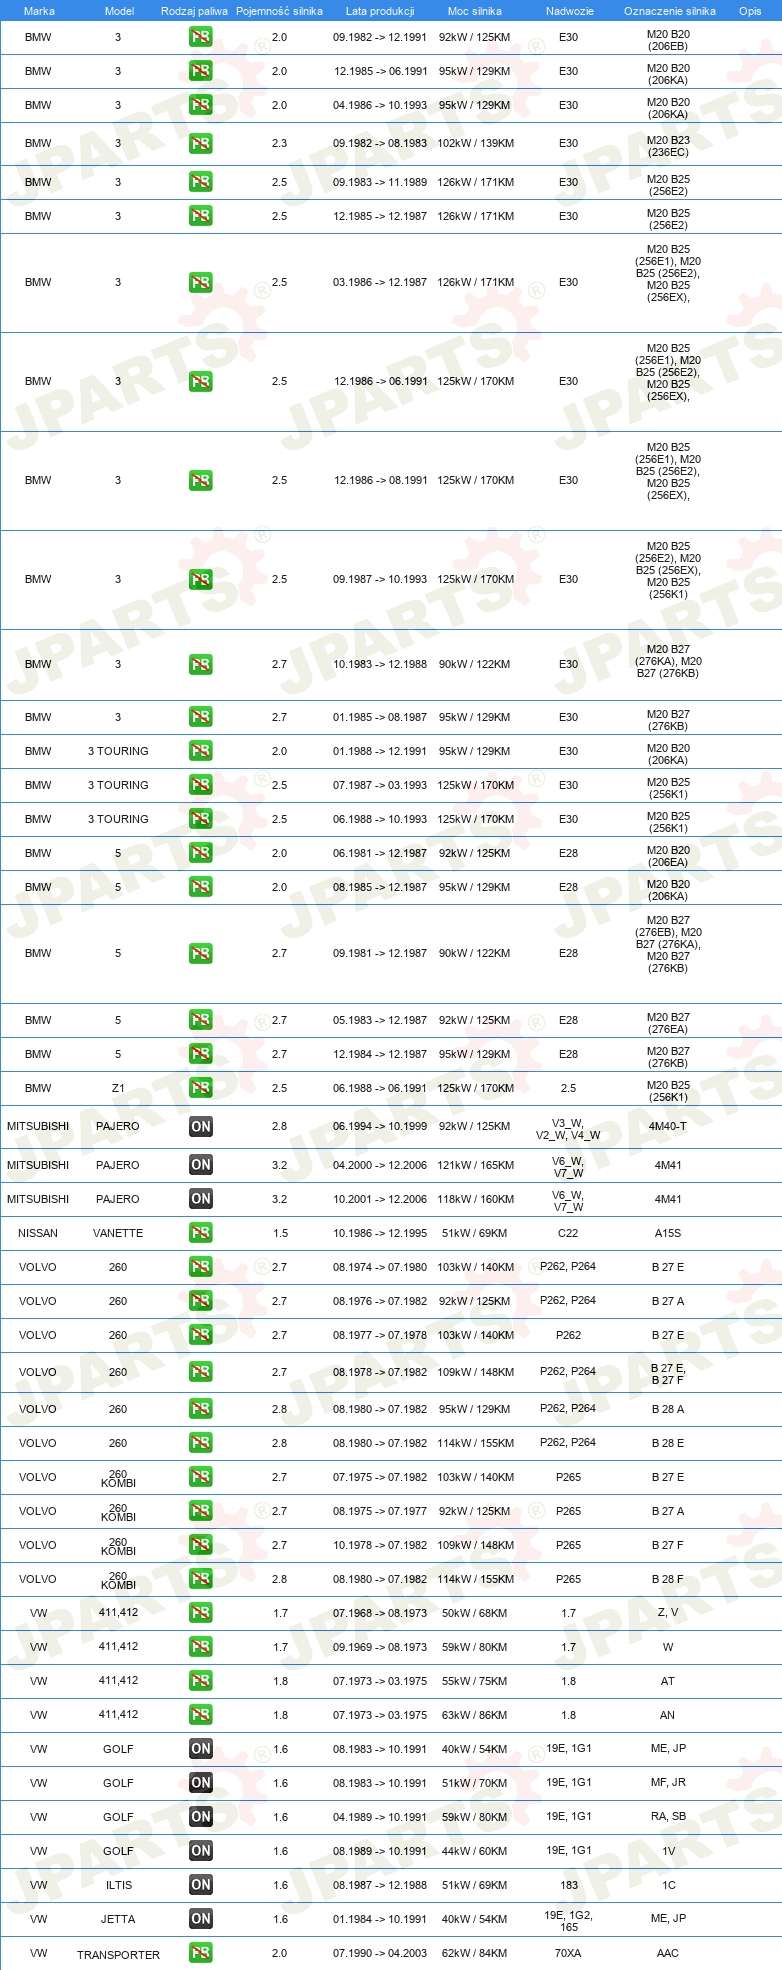
Task: Click the ON icon in the Pajero 118kW row
Action: point(201,1199)
